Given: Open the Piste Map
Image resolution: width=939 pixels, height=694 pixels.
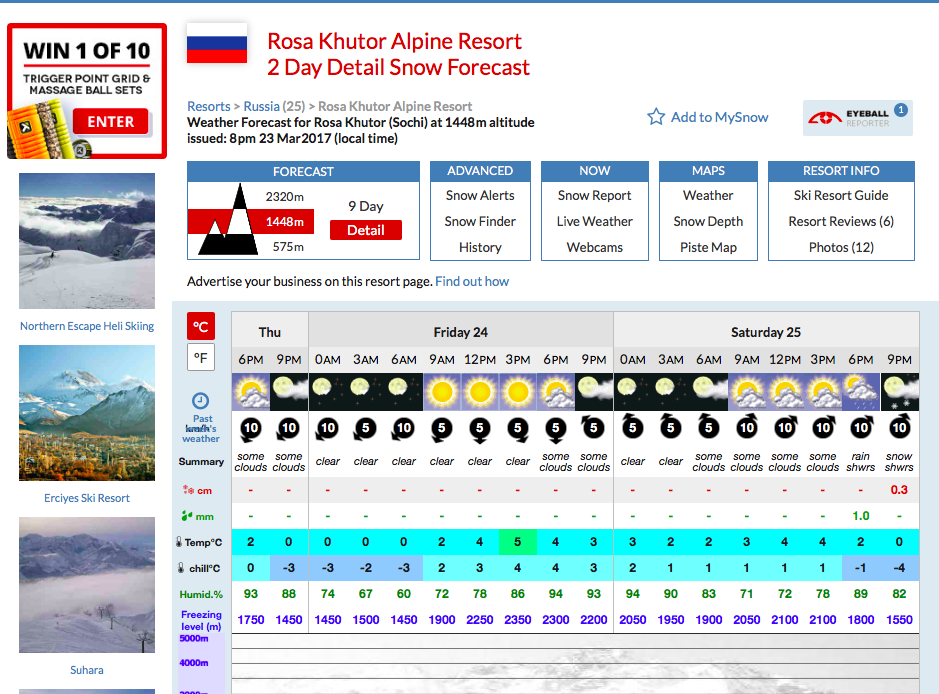Looking at the screenshot, I should (x=708, y=247).
